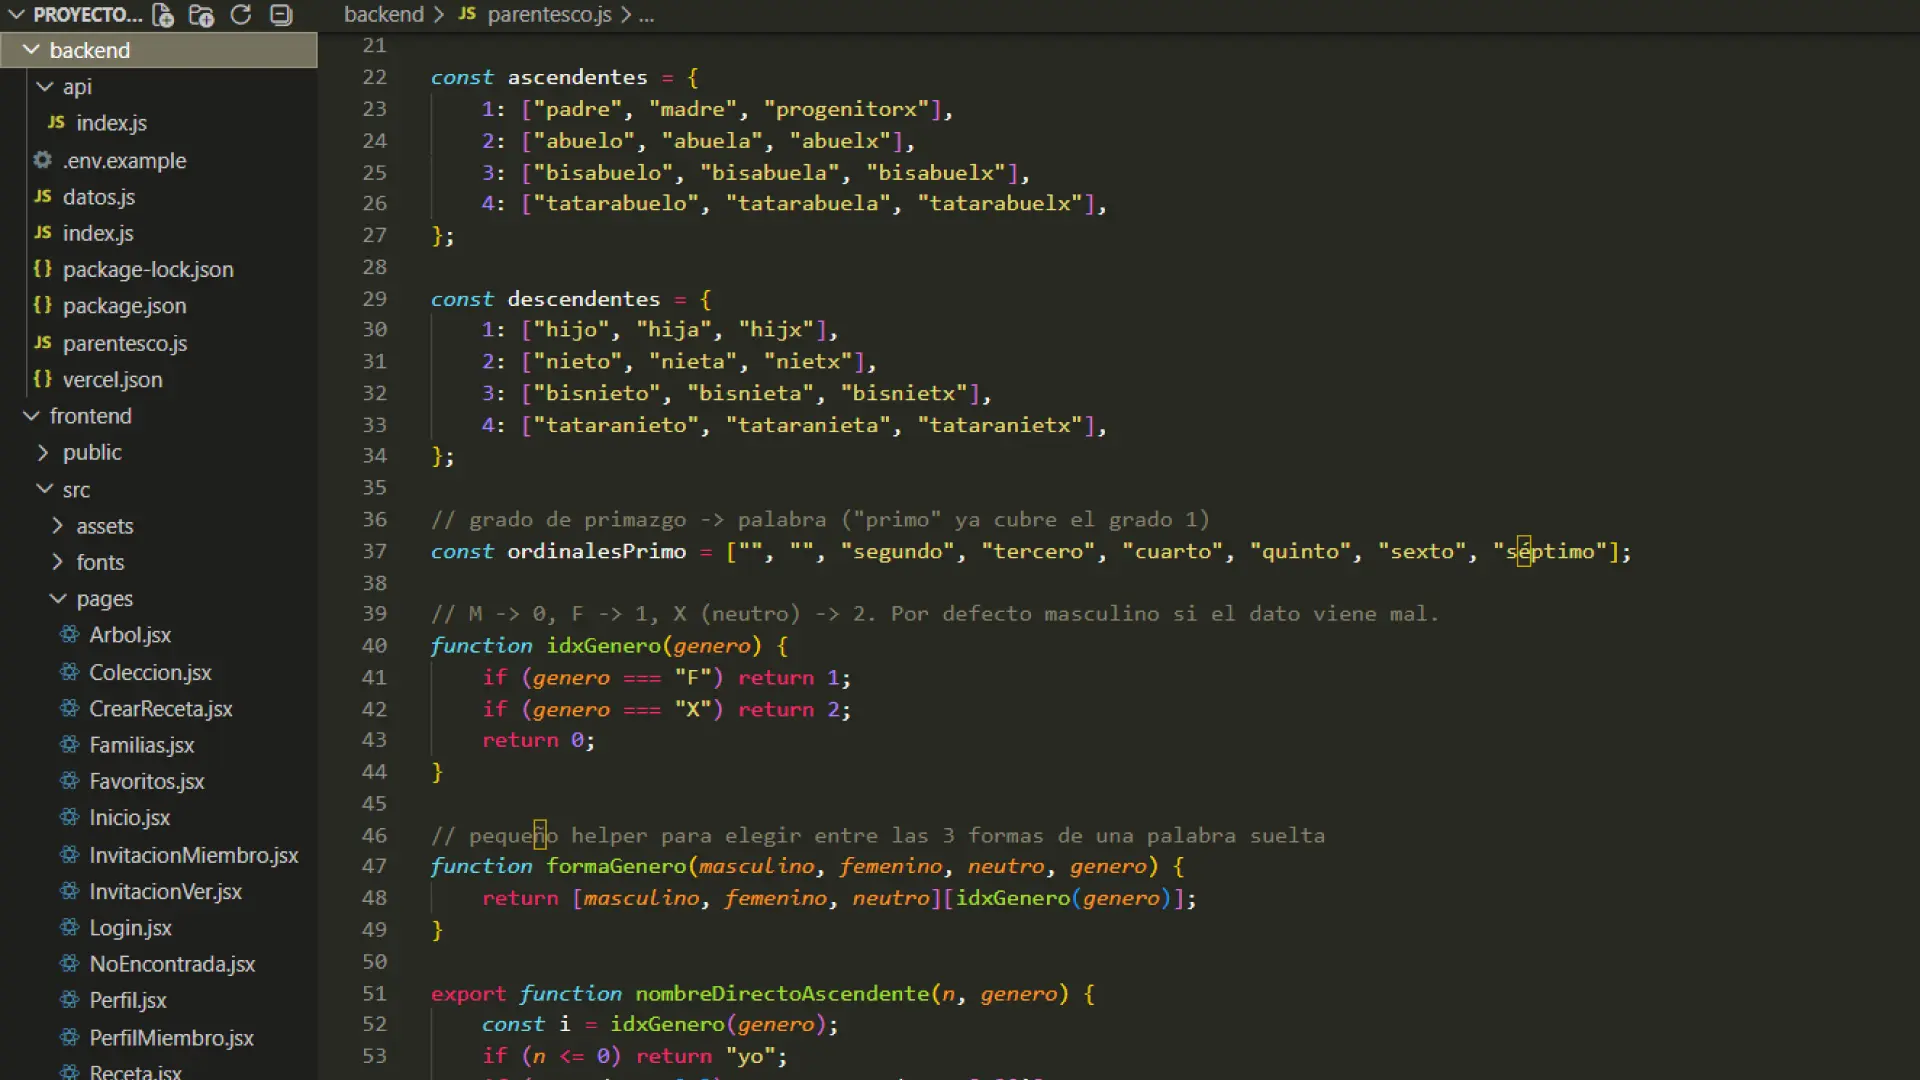The width and height of the screenshot is (1920, 1080).
Task: Click the React icon beside Coleccion.jsx
Action: [69, 672]
